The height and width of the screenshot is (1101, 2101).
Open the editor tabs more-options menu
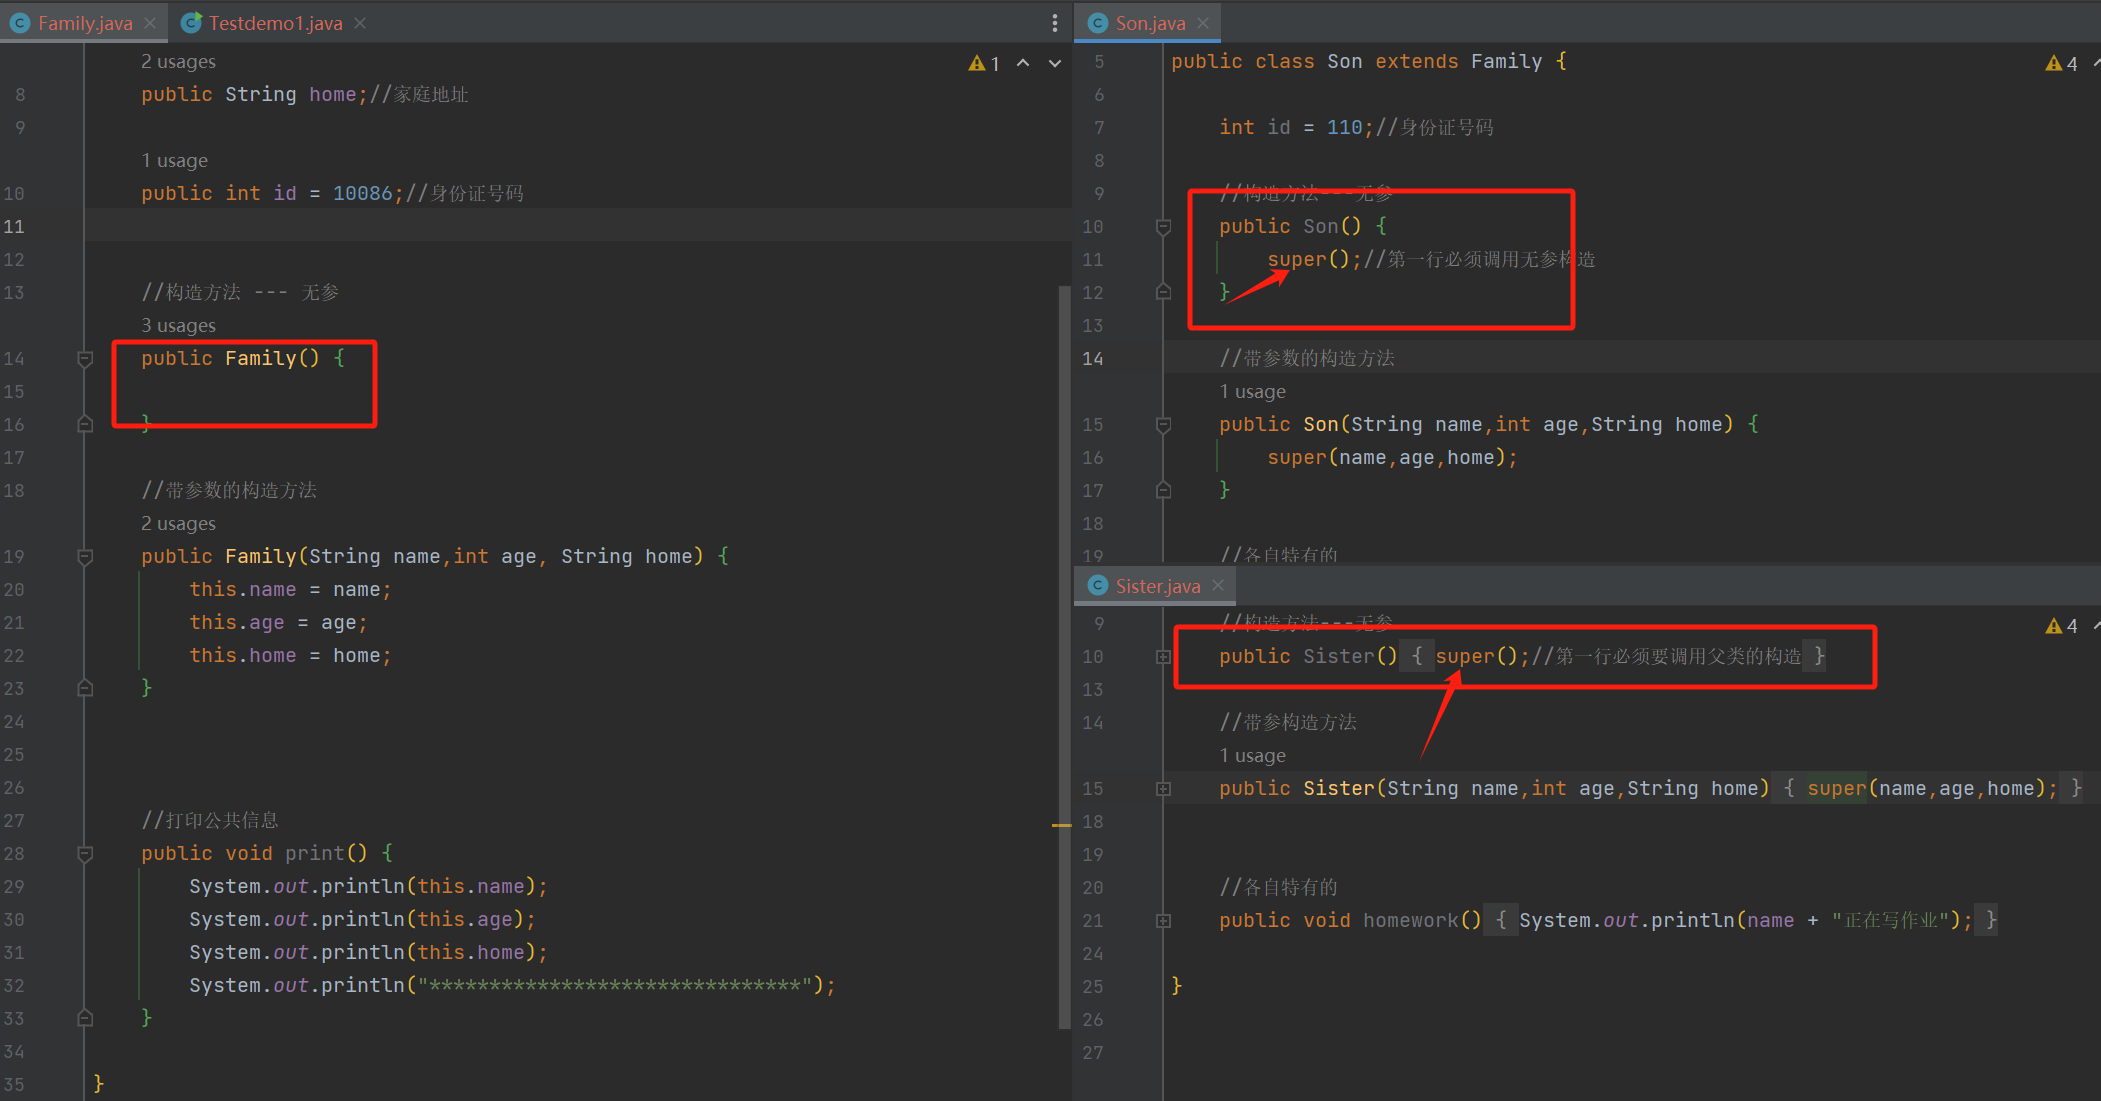coord(1055,23)
